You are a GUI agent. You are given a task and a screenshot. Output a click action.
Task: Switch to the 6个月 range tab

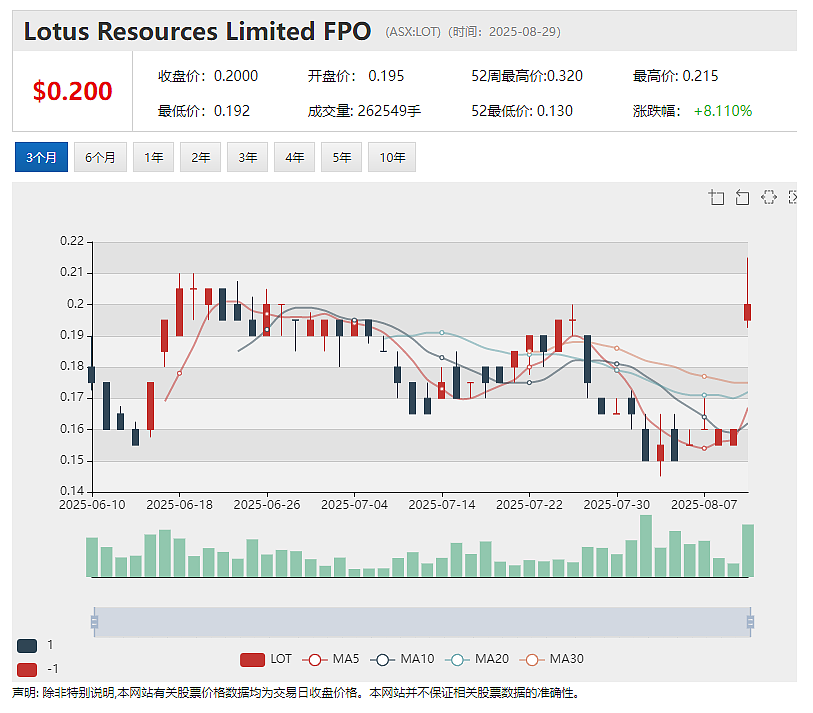click(x=100, y=157)
